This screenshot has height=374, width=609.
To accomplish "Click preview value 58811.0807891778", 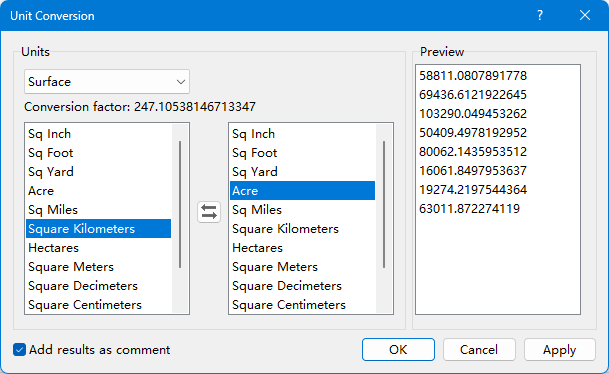I will point(473,75).
